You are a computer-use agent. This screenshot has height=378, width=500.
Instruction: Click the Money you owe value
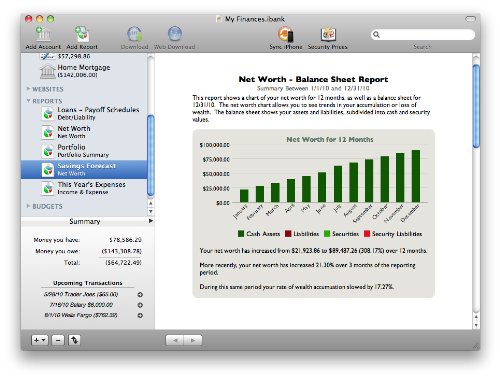click(x=122, y=251)
